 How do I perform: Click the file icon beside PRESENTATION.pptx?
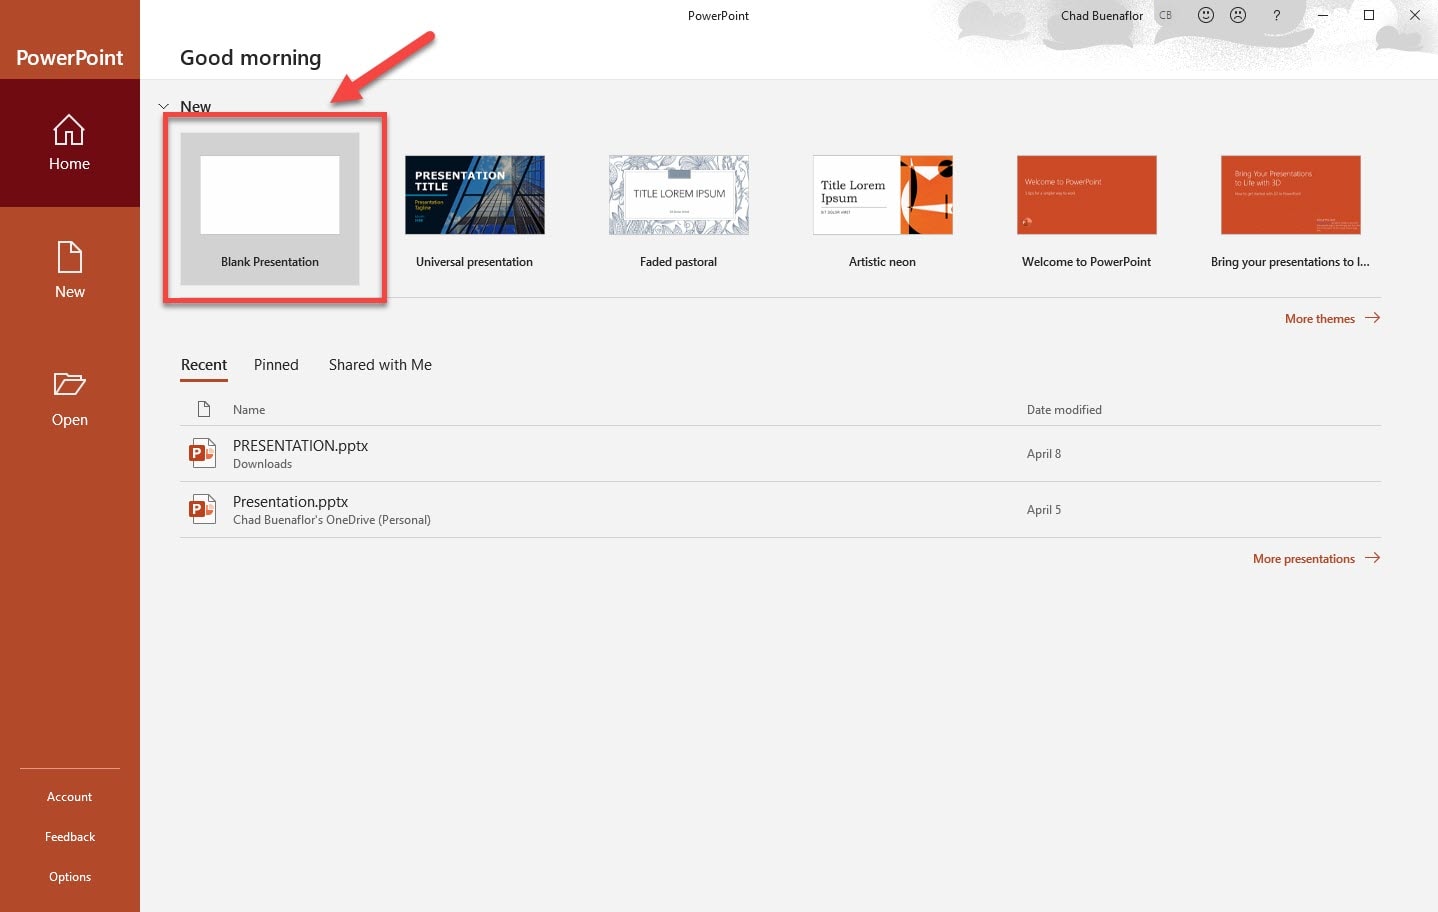pos(202,453)
